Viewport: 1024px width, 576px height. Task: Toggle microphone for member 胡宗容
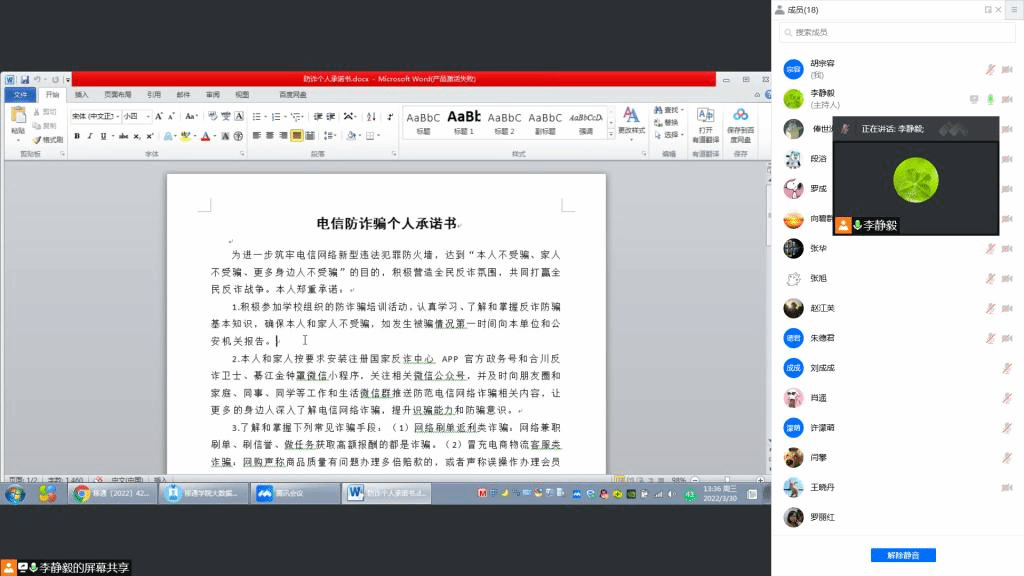coord(990,69)
